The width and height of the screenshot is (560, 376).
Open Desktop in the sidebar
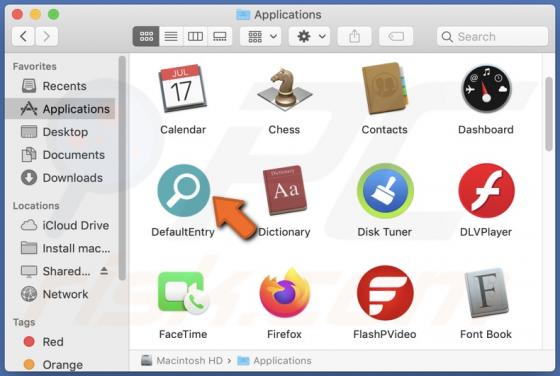tap(60, 132)
